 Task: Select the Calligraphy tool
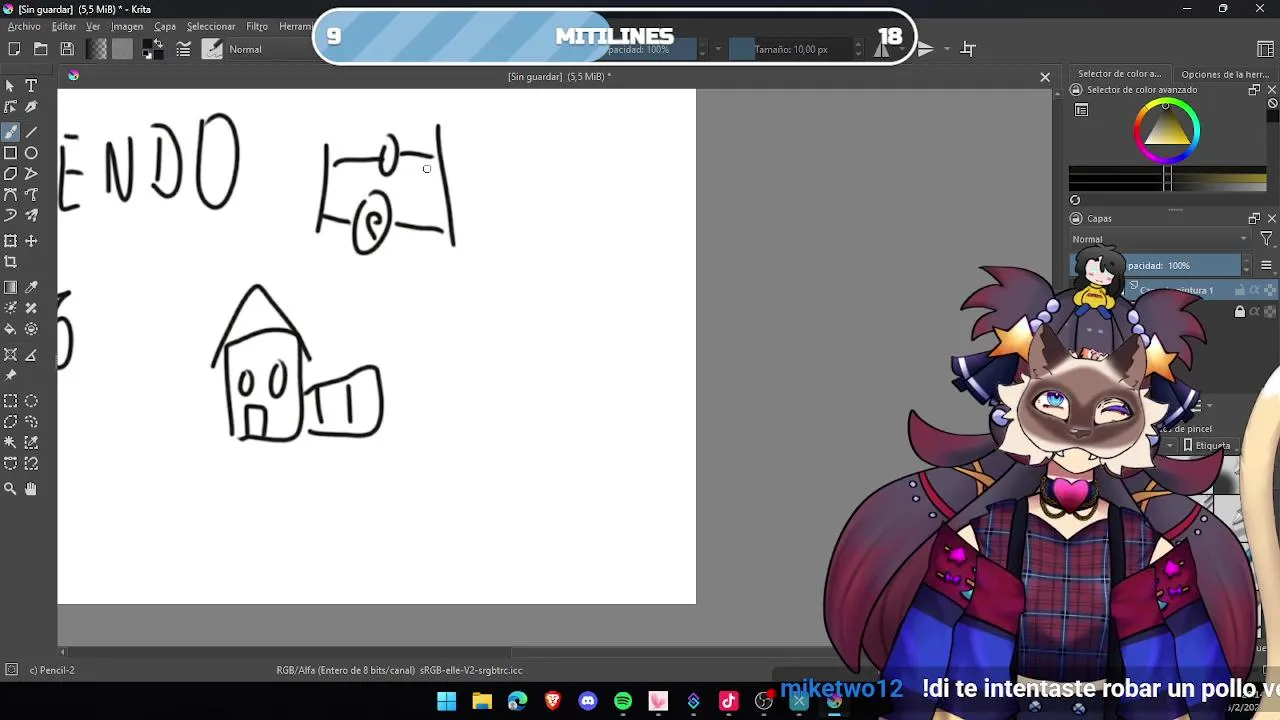[31, 107]
